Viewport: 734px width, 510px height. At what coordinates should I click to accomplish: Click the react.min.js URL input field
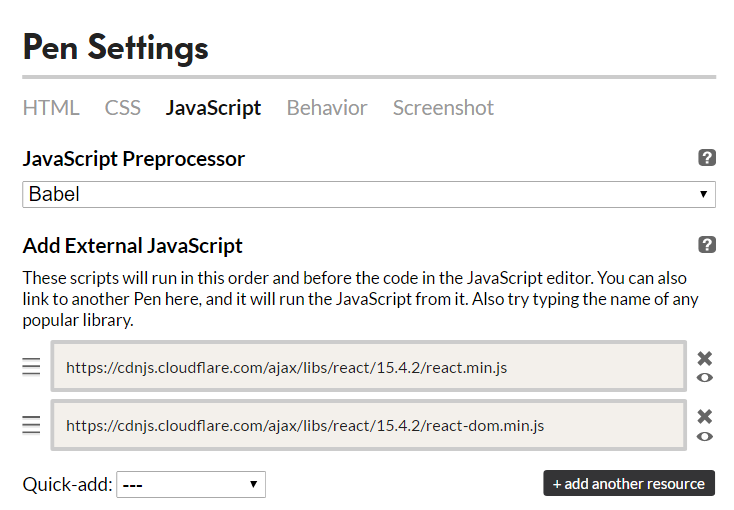pyautogui.click(x=368, y=367)
